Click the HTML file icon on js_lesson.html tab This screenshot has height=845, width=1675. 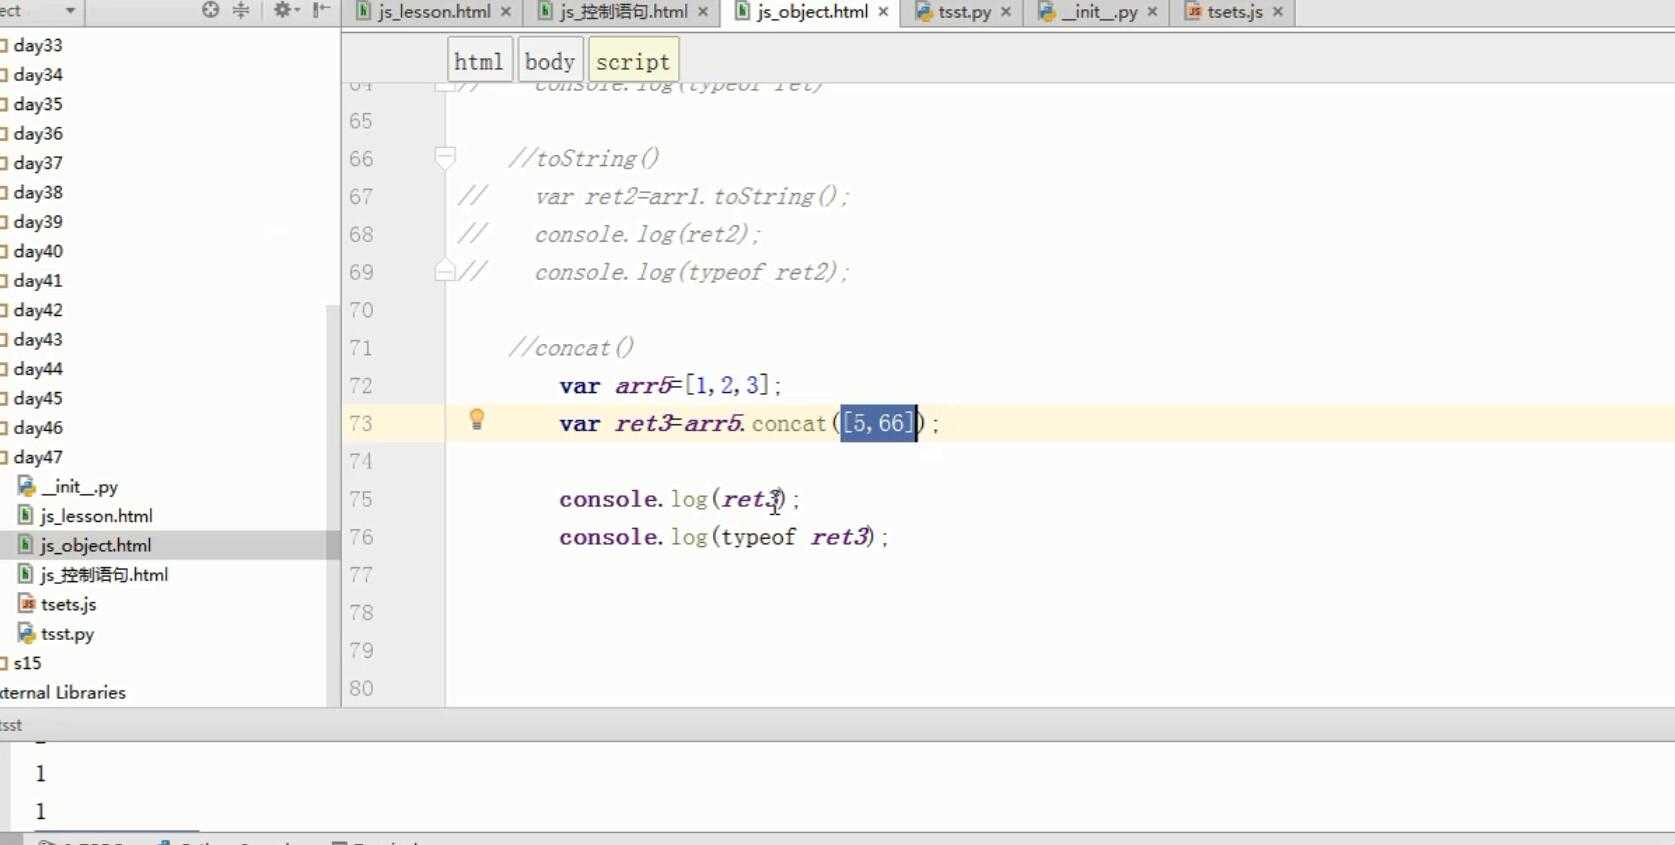point(364,11)
